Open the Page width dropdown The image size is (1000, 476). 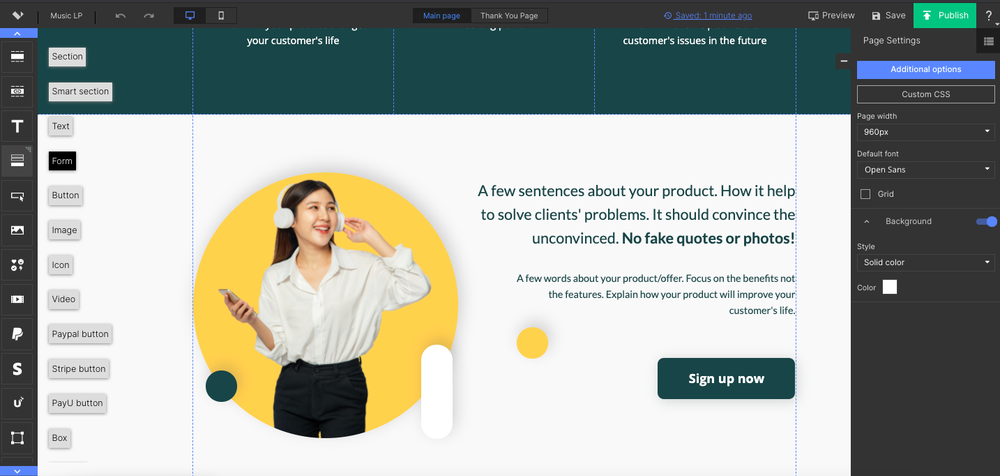point(925,132)
